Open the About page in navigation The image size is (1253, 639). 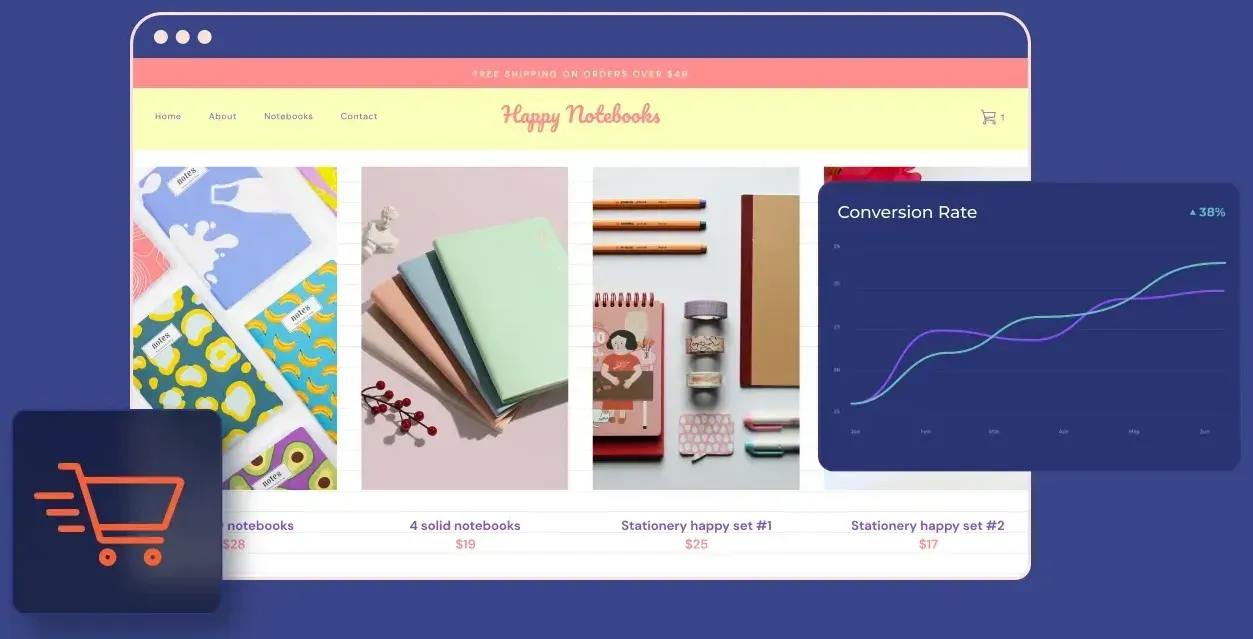pos(223,116)
